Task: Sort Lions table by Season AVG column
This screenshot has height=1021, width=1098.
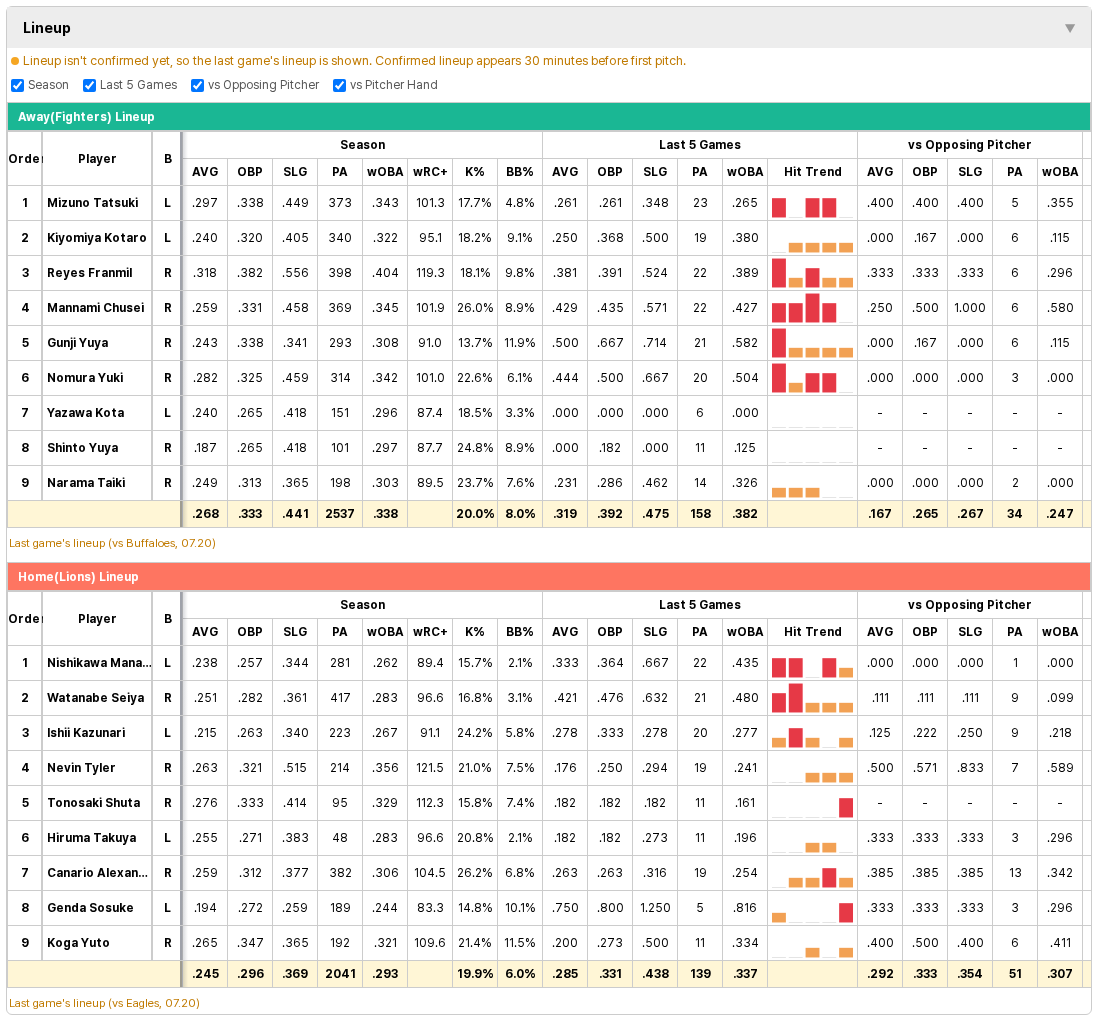Action: pos(205,632)
